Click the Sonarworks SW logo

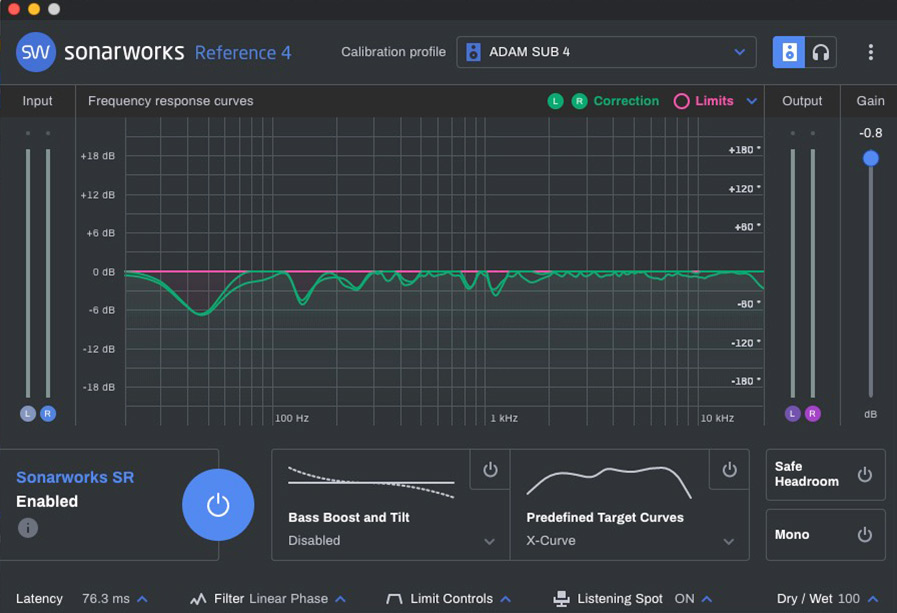pyautogui.click(x=35, y=52)
